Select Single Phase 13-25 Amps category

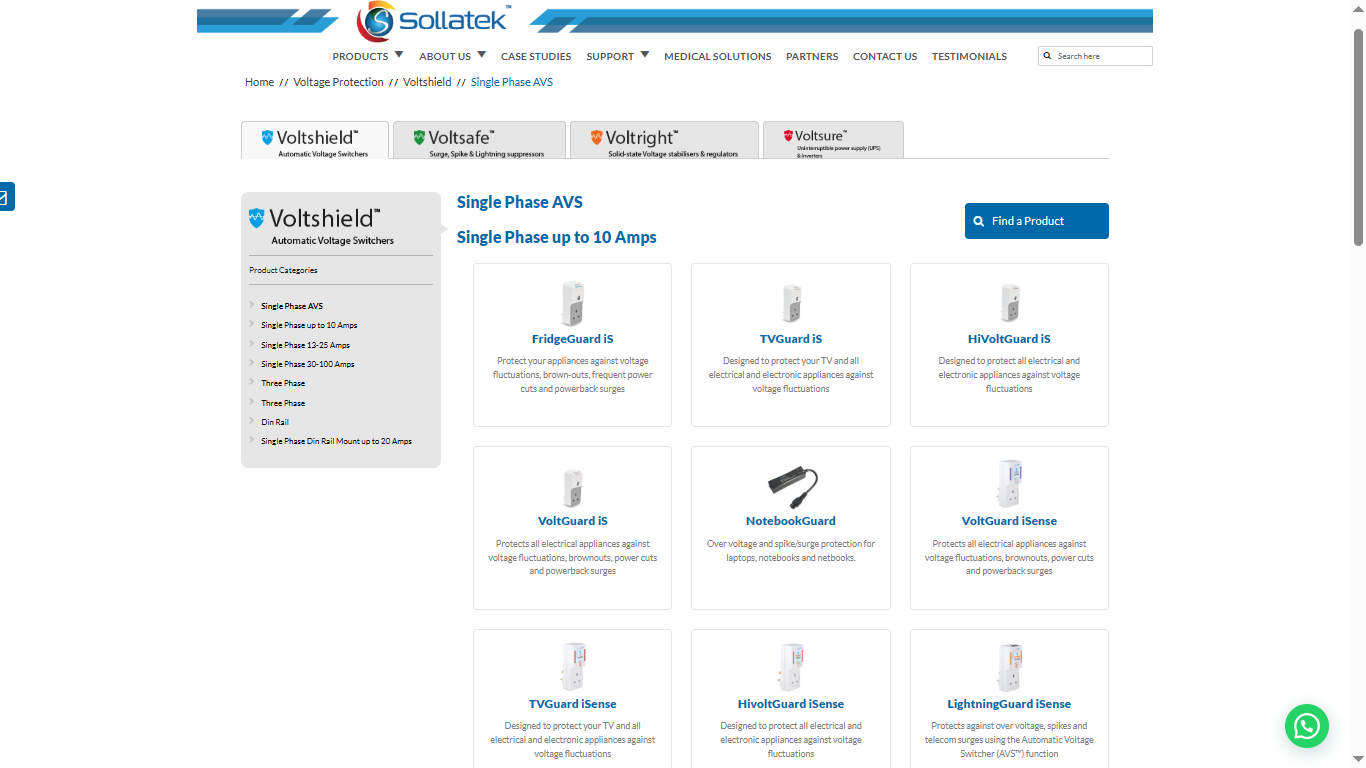(305, 345)
